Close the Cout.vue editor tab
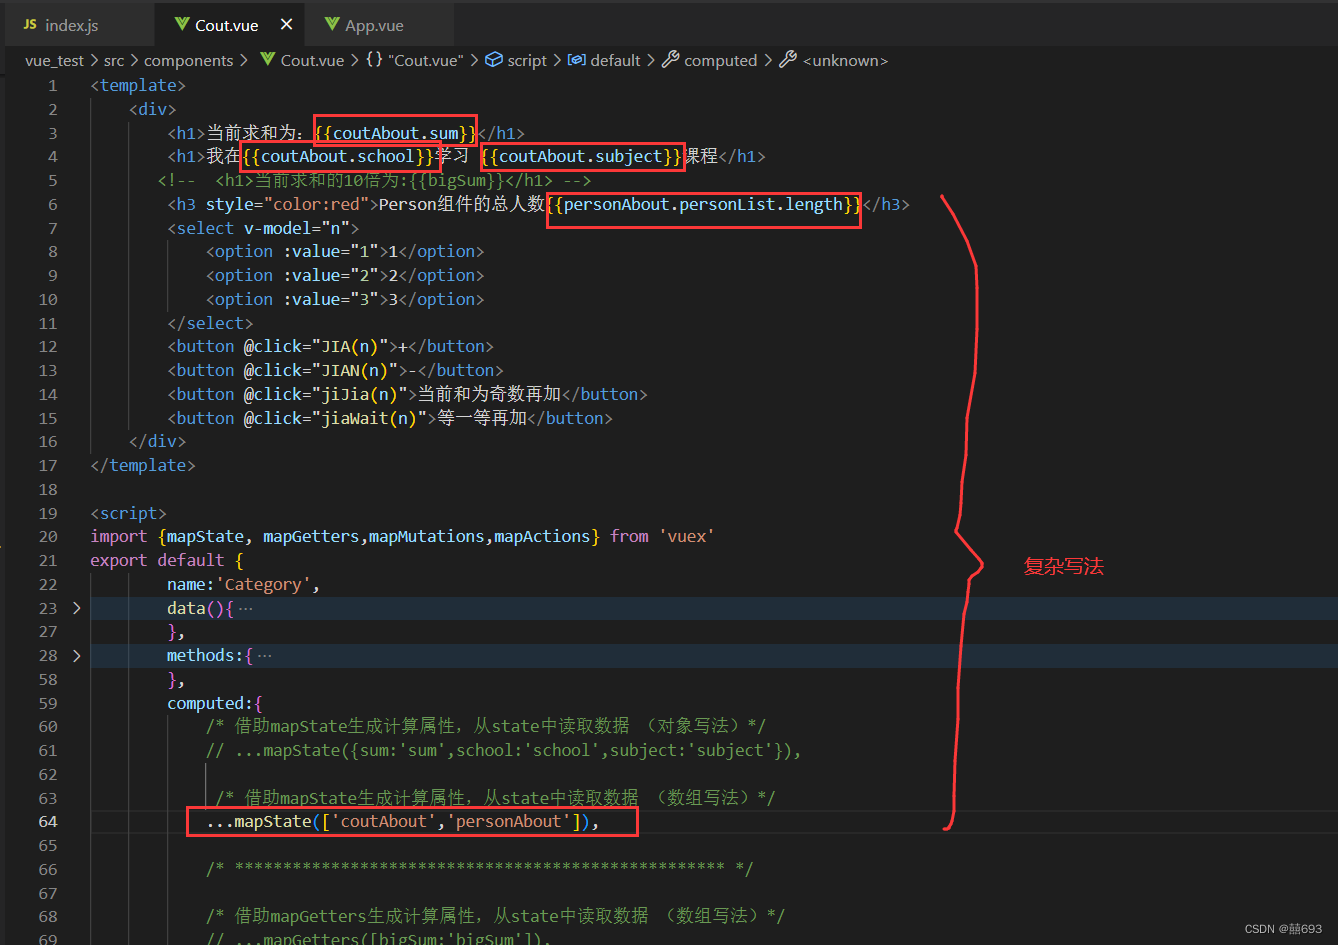Image resolution: width=1338 pixels, height=945 pixels. click(x=286, y=23)
